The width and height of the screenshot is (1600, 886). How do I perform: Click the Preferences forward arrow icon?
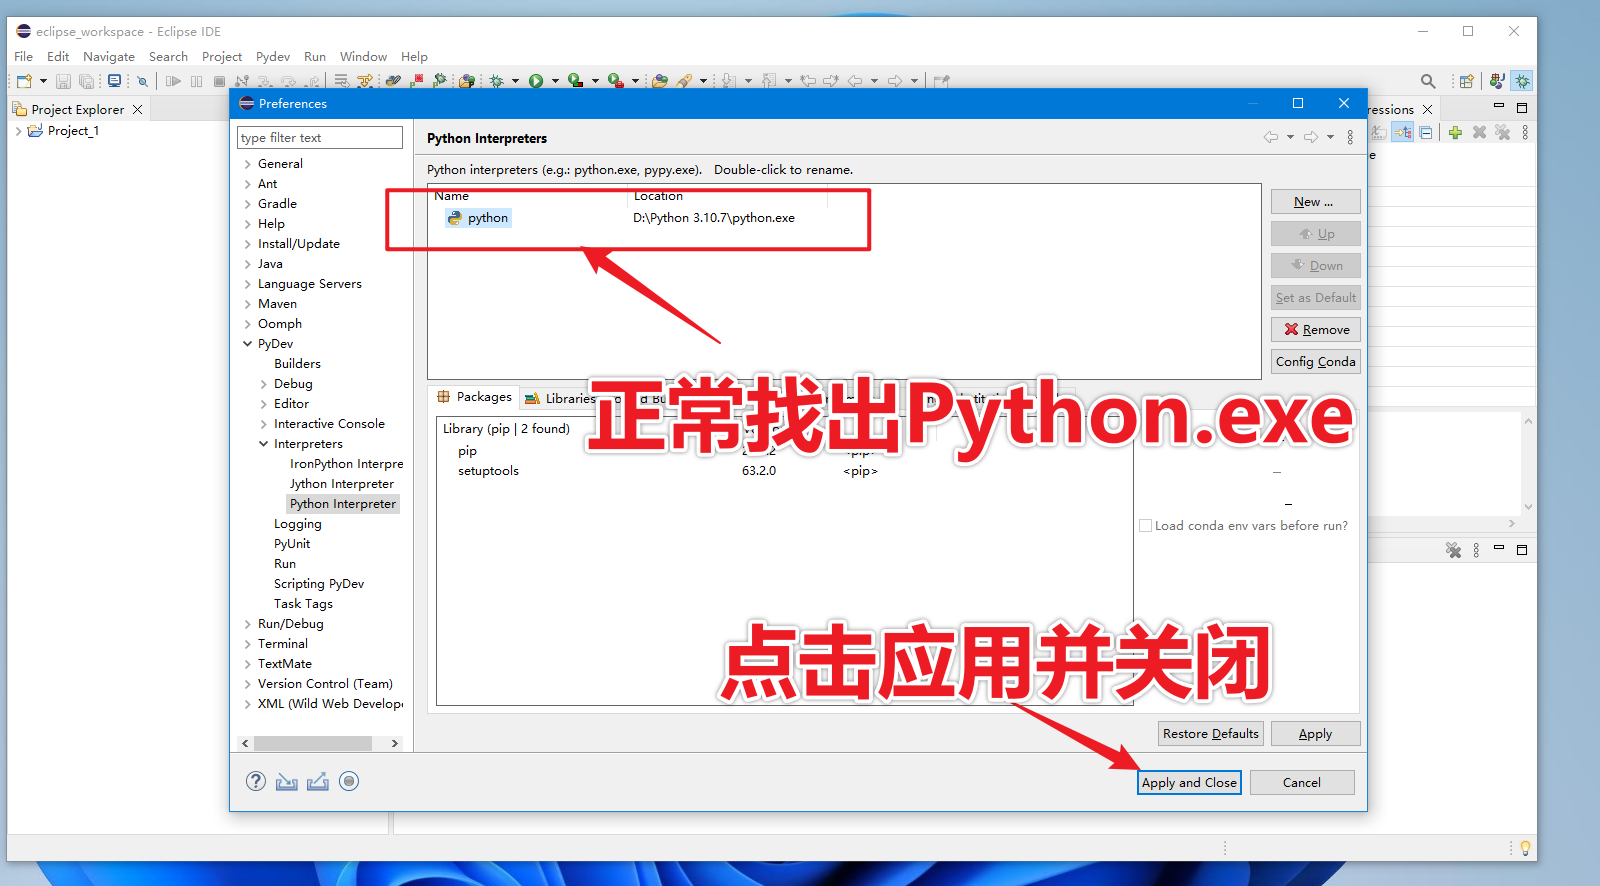(1311, 137)
